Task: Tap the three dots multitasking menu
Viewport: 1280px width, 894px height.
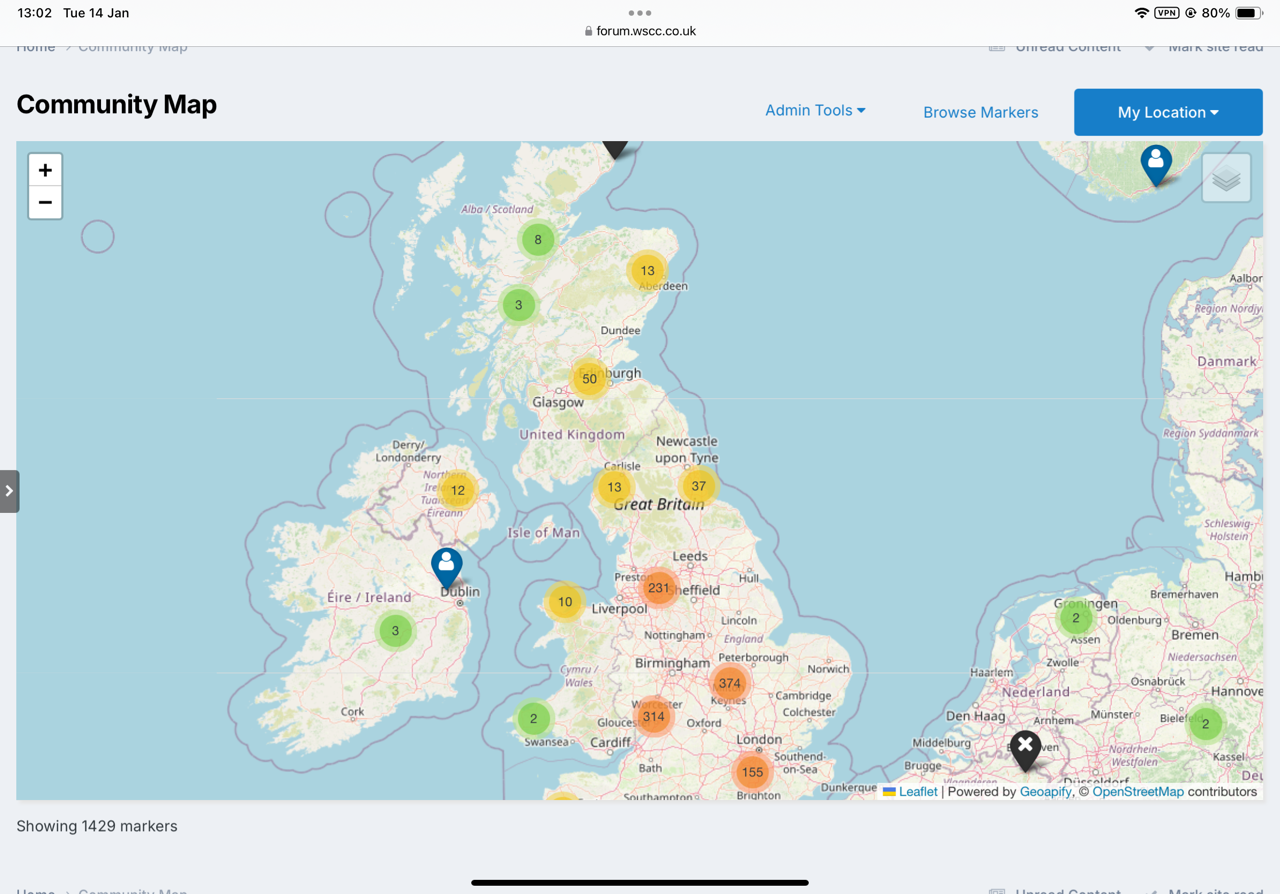Action: pos(640,13)
